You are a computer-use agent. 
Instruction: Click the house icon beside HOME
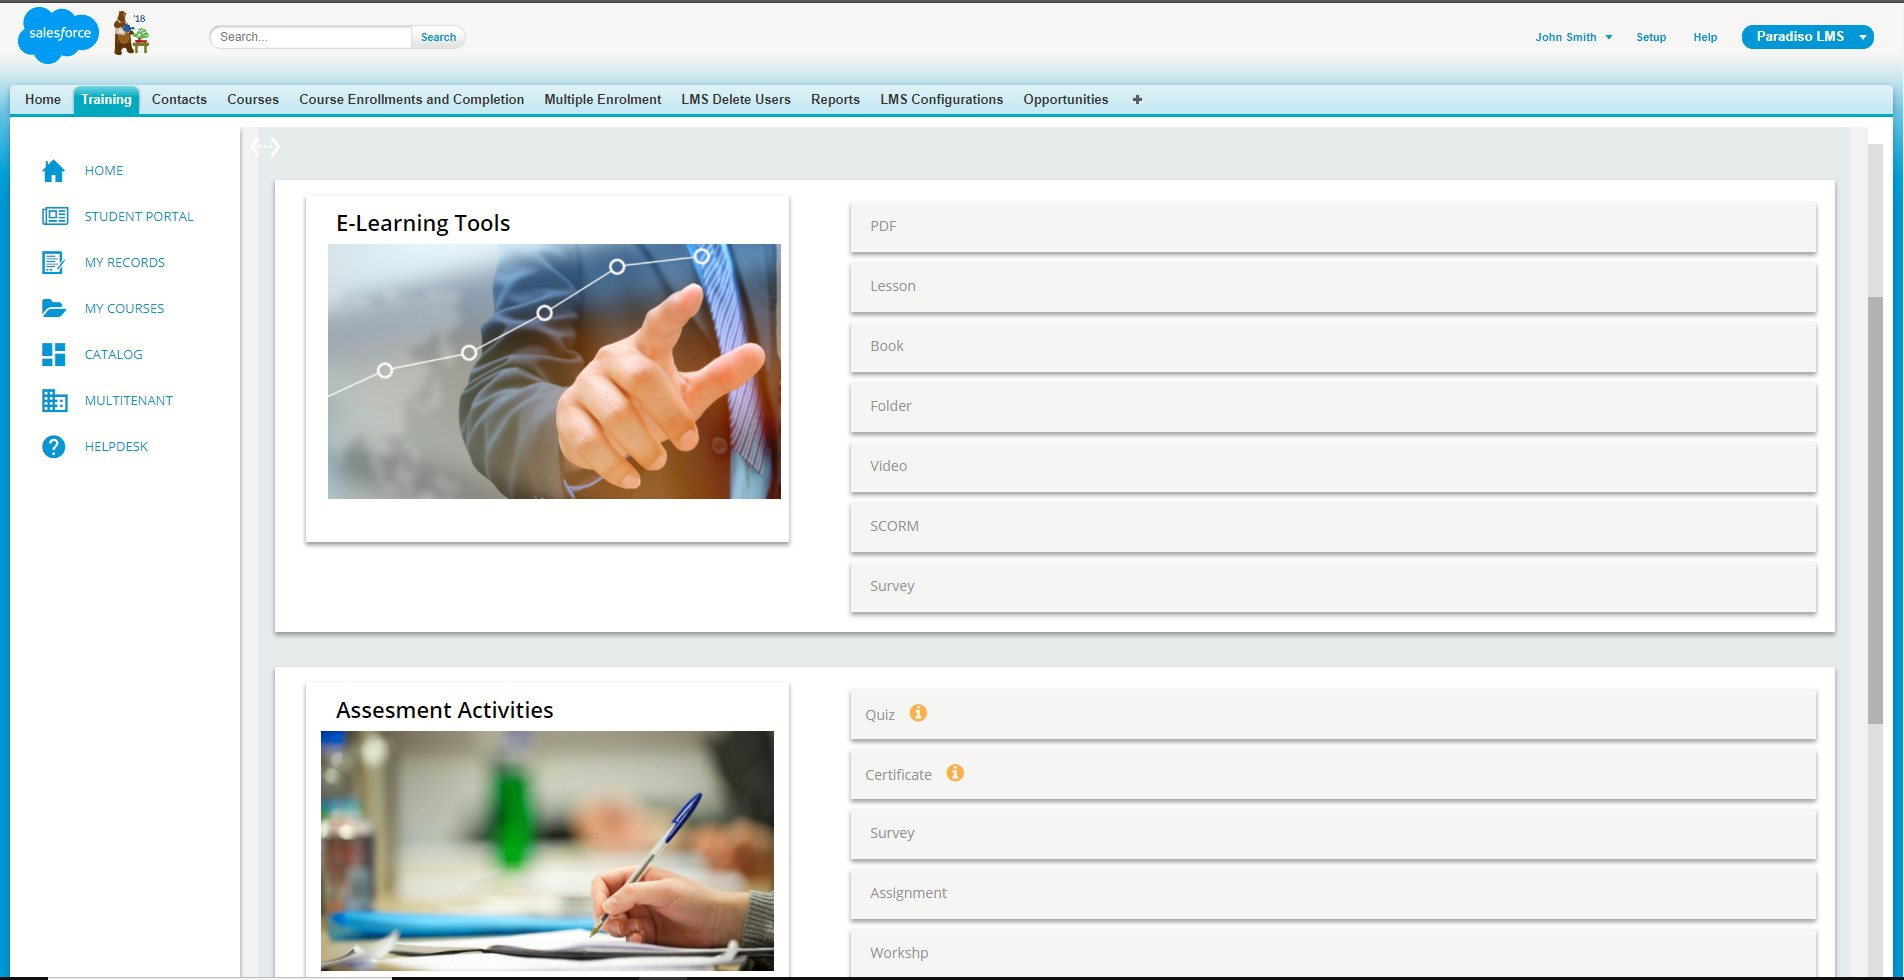[54, 171]
